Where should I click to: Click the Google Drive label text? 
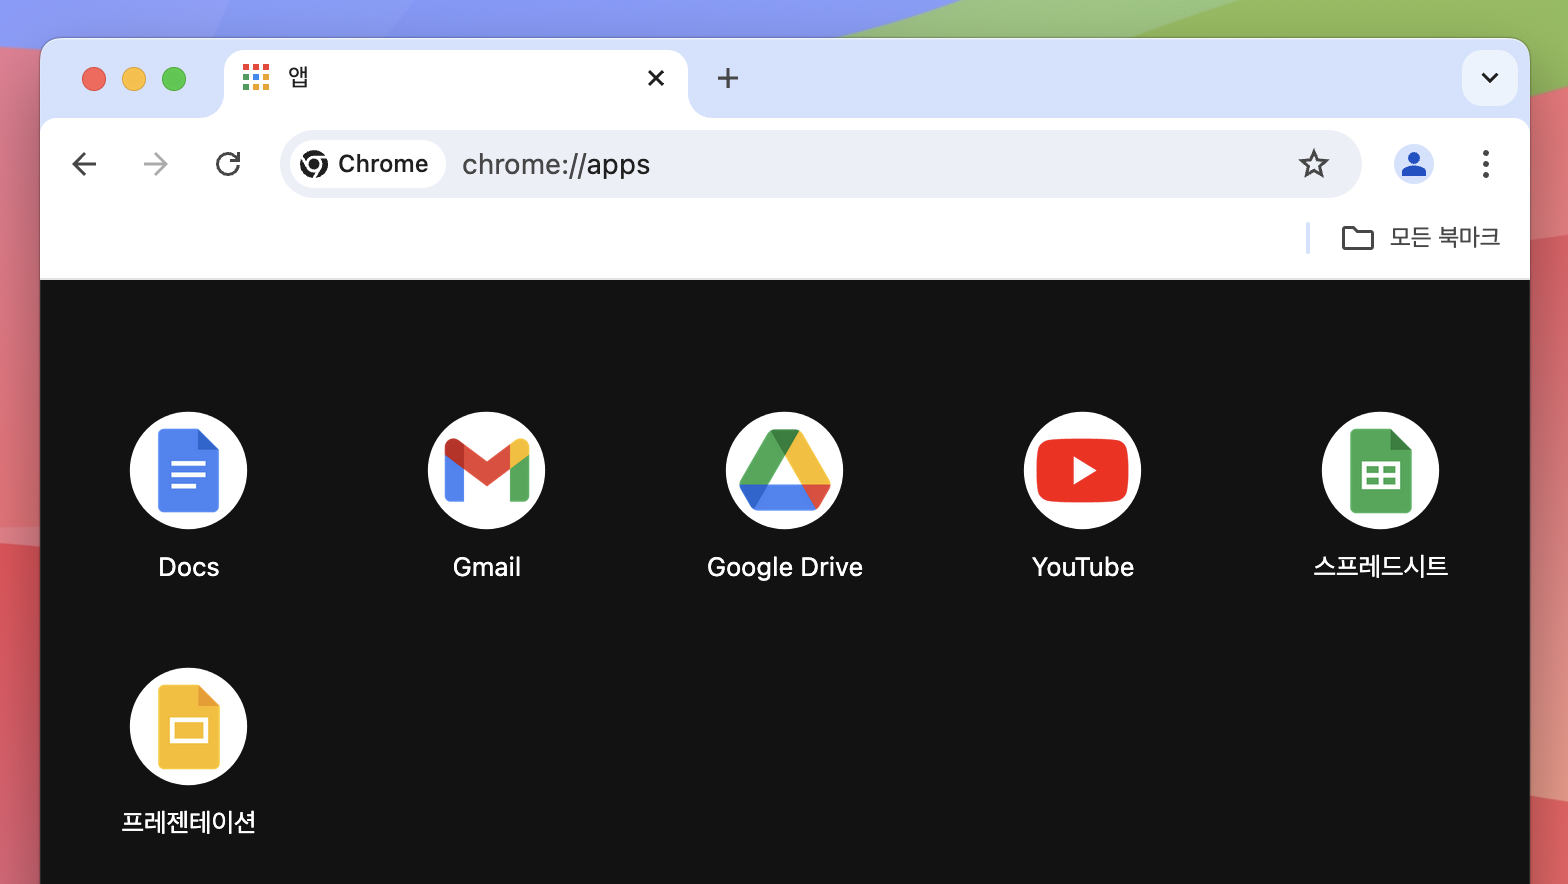pos(784,567)
